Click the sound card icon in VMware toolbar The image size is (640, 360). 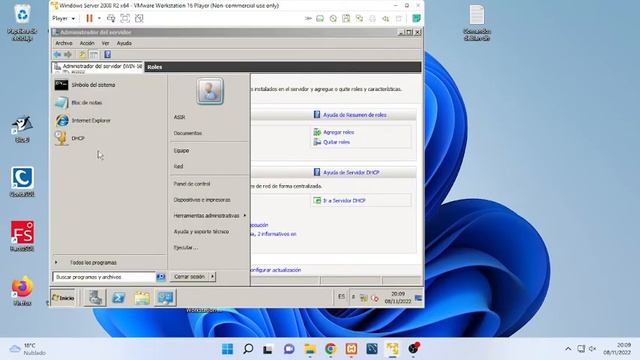pos(385,18)
